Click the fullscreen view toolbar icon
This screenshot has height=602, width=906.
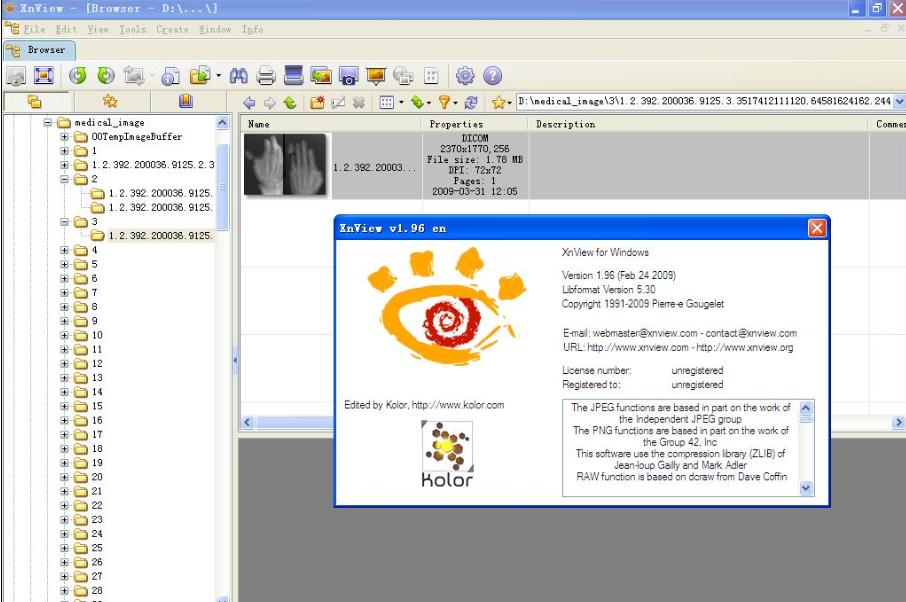tap(44, 76)
